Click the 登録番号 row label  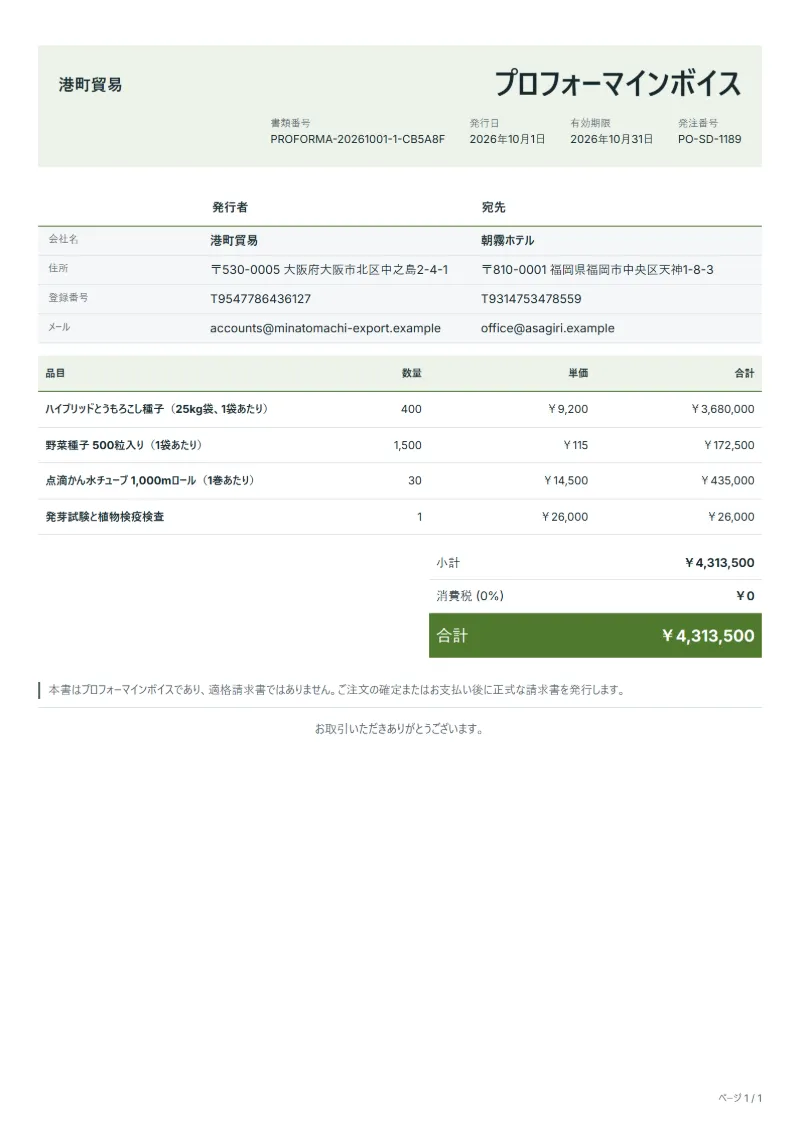point(69,297)
